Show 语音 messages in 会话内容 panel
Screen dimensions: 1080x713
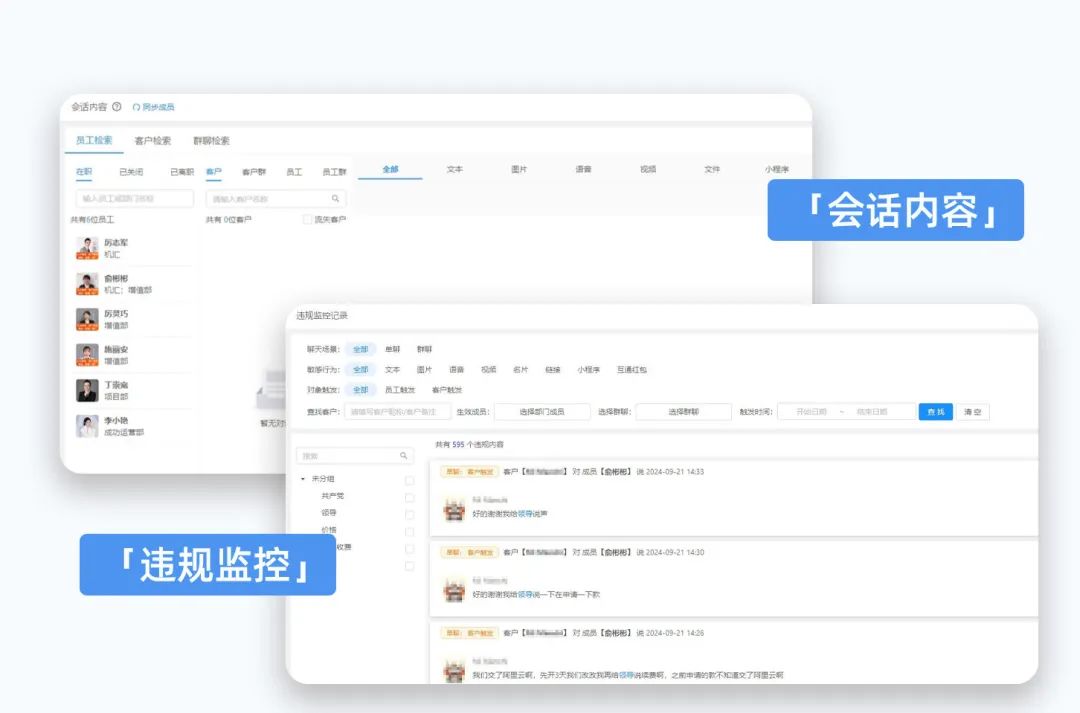583,169
